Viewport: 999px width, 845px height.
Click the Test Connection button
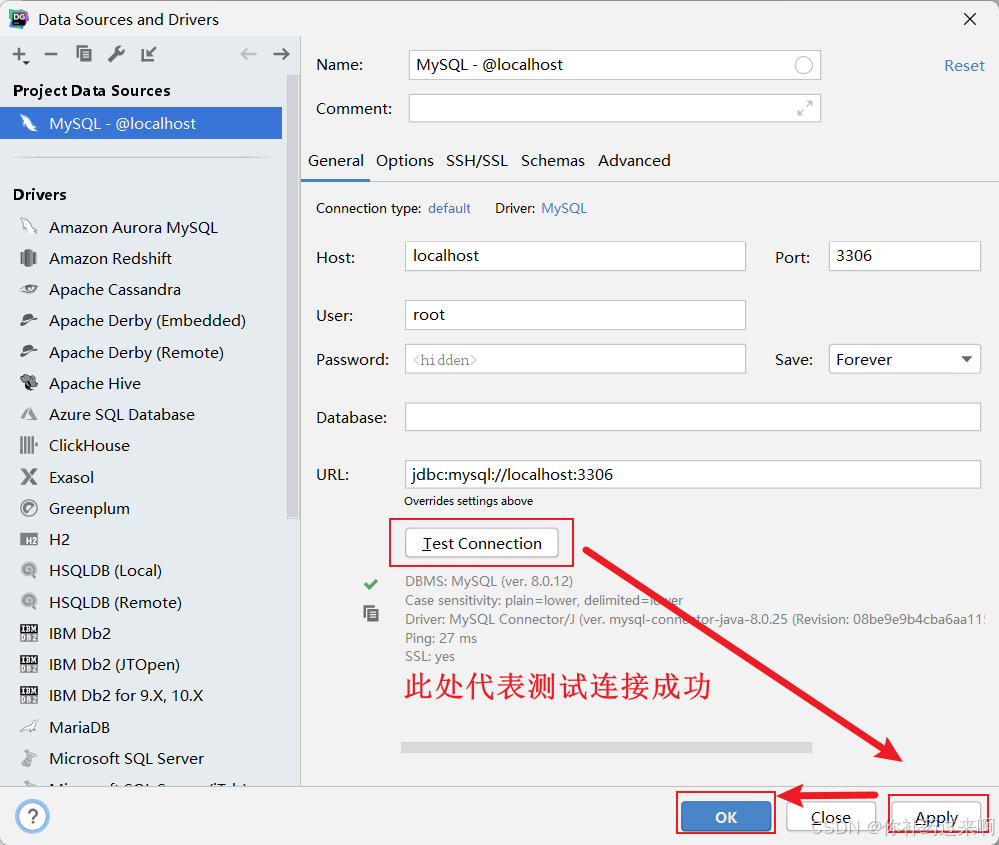(x=482, y=543)
